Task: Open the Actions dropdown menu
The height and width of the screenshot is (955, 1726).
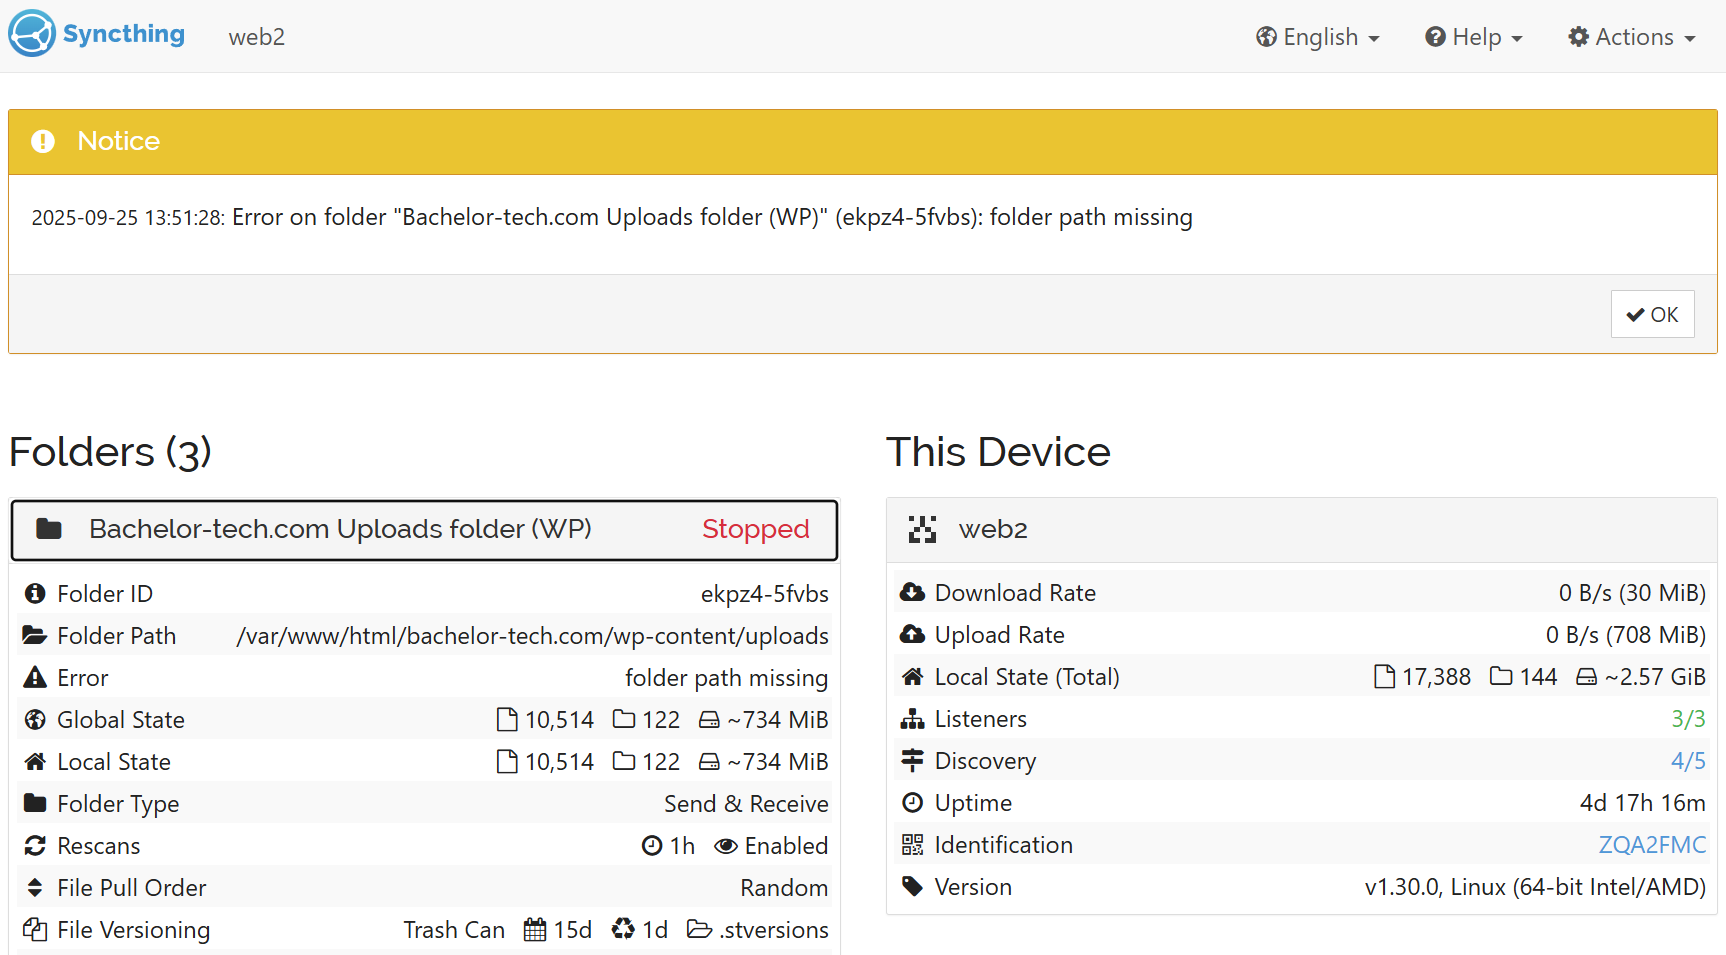Action: [1631, 37]
